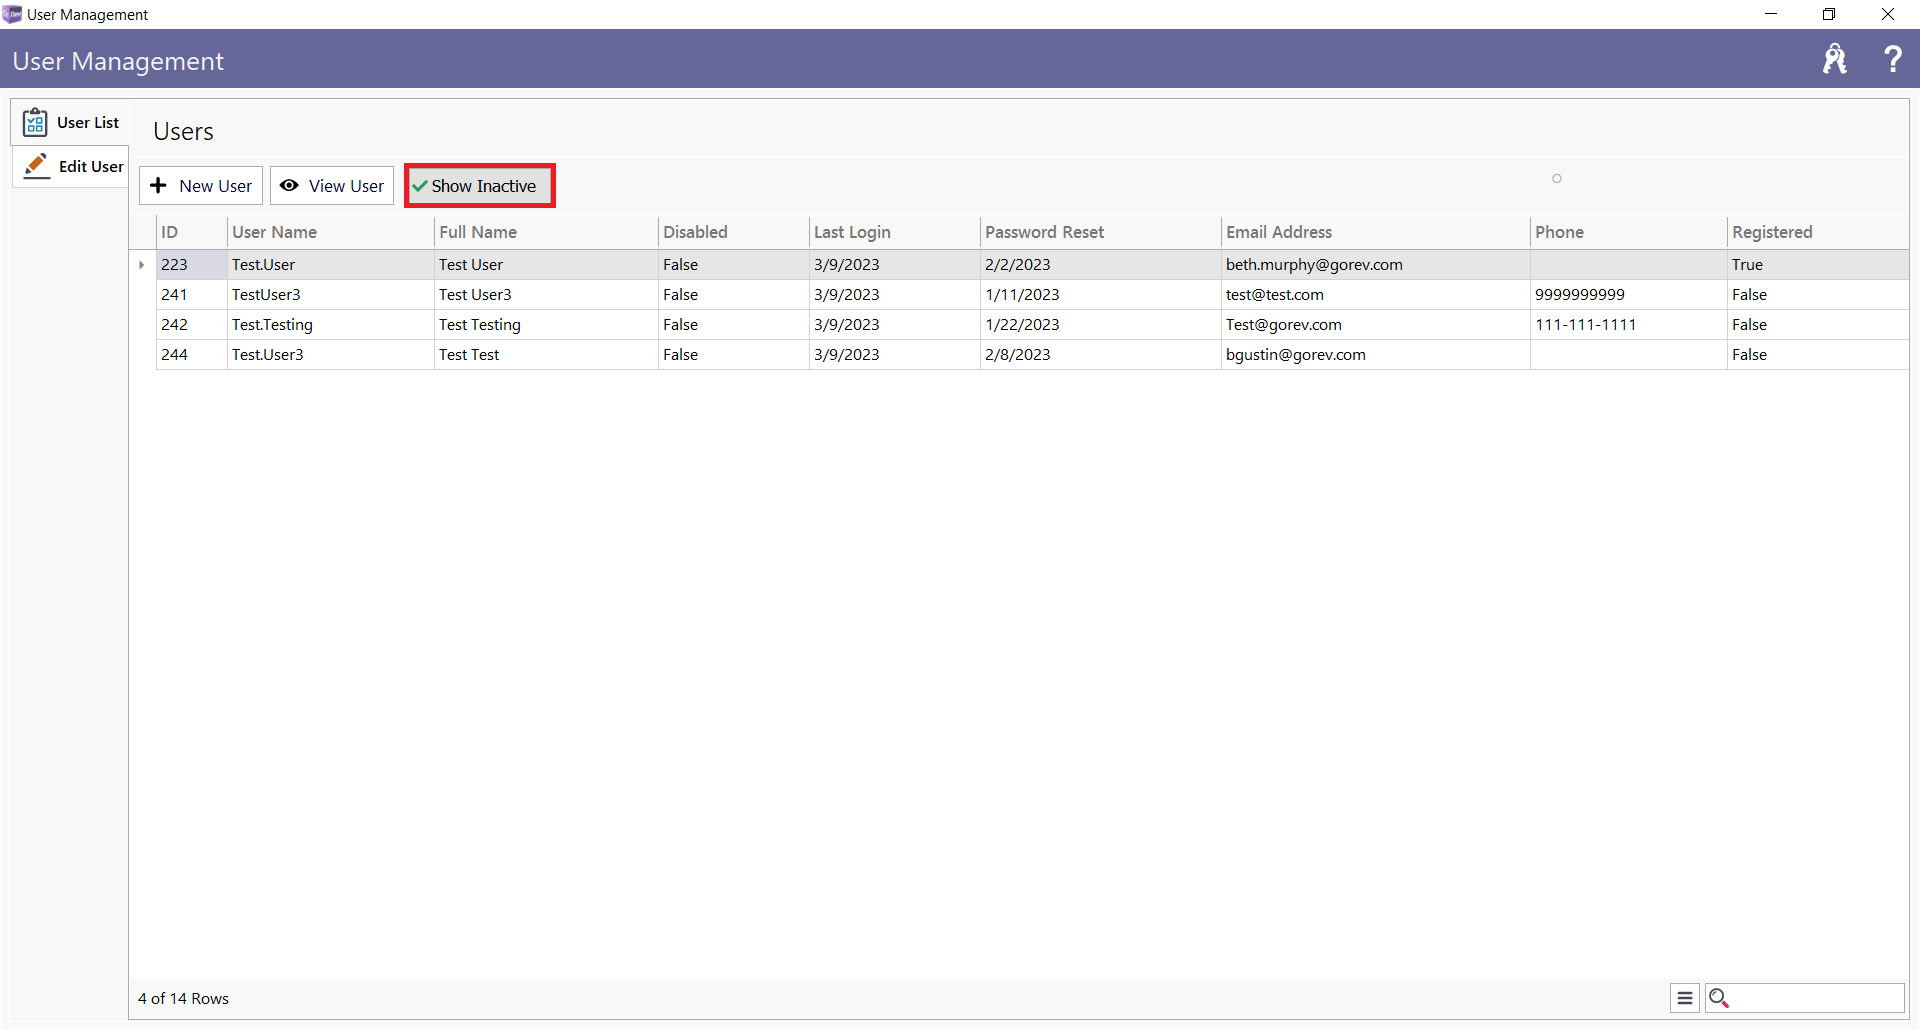Click the magnifier search icon

1719,998
